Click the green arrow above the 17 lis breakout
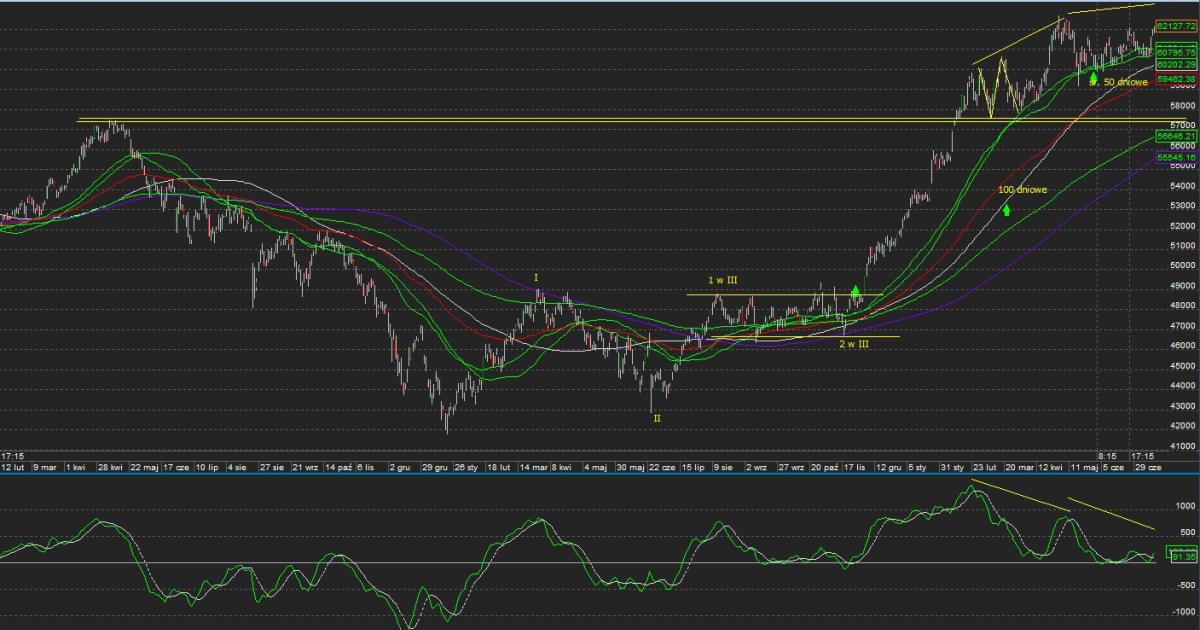Image resolution: width=1200 pixels, height=630 pixels. (x=855, y=294)
